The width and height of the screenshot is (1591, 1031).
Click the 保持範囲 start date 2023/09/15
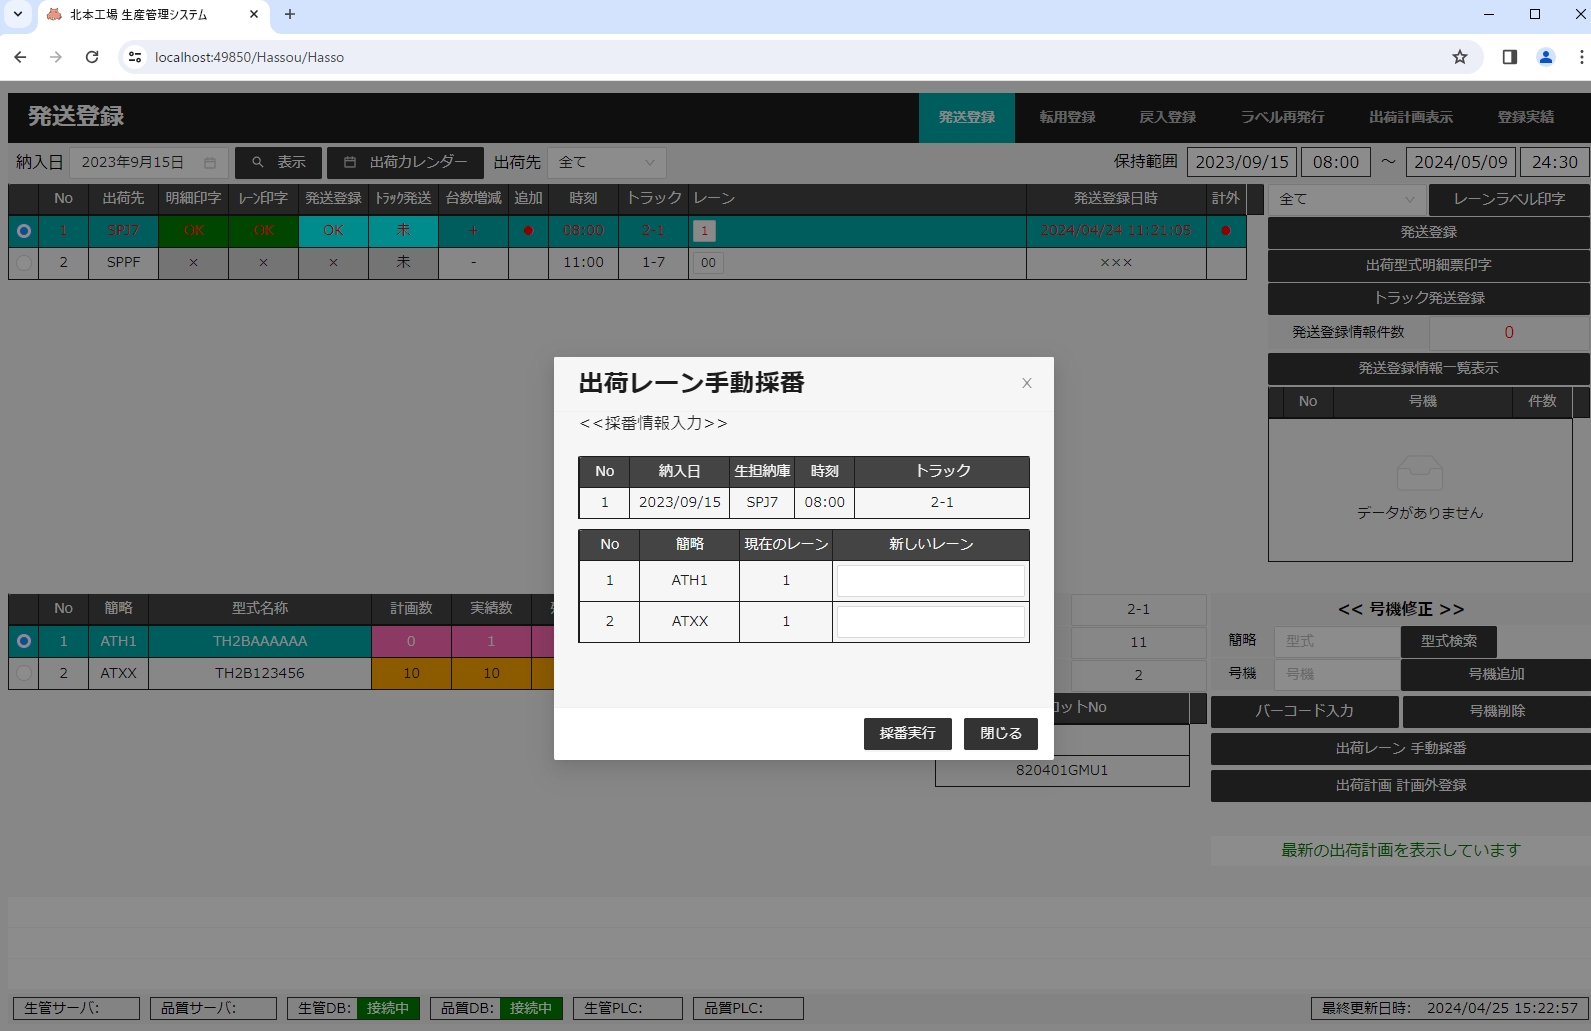pos(1241,162)
